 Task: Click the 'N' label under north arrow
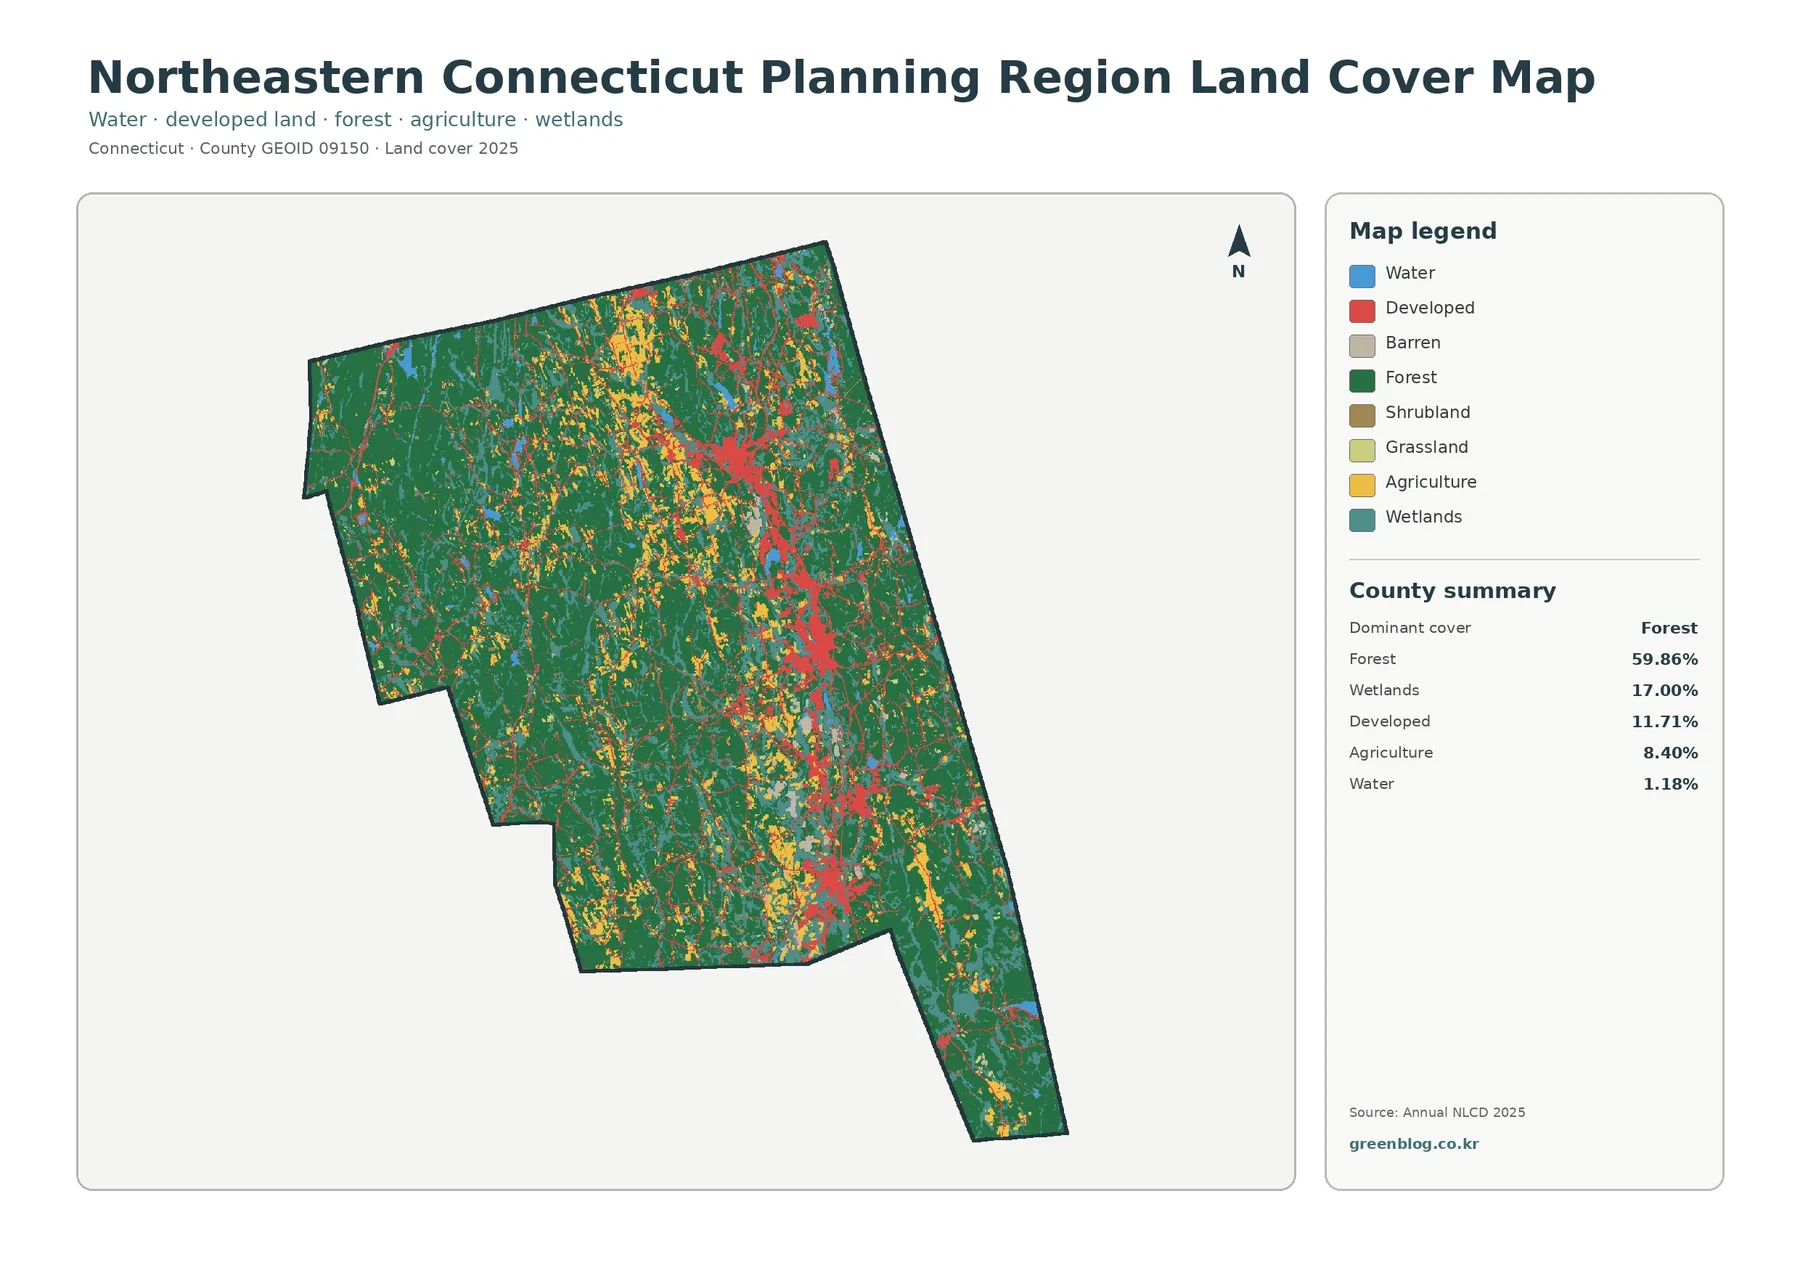pyautogui.click(x=1238, y=272)
